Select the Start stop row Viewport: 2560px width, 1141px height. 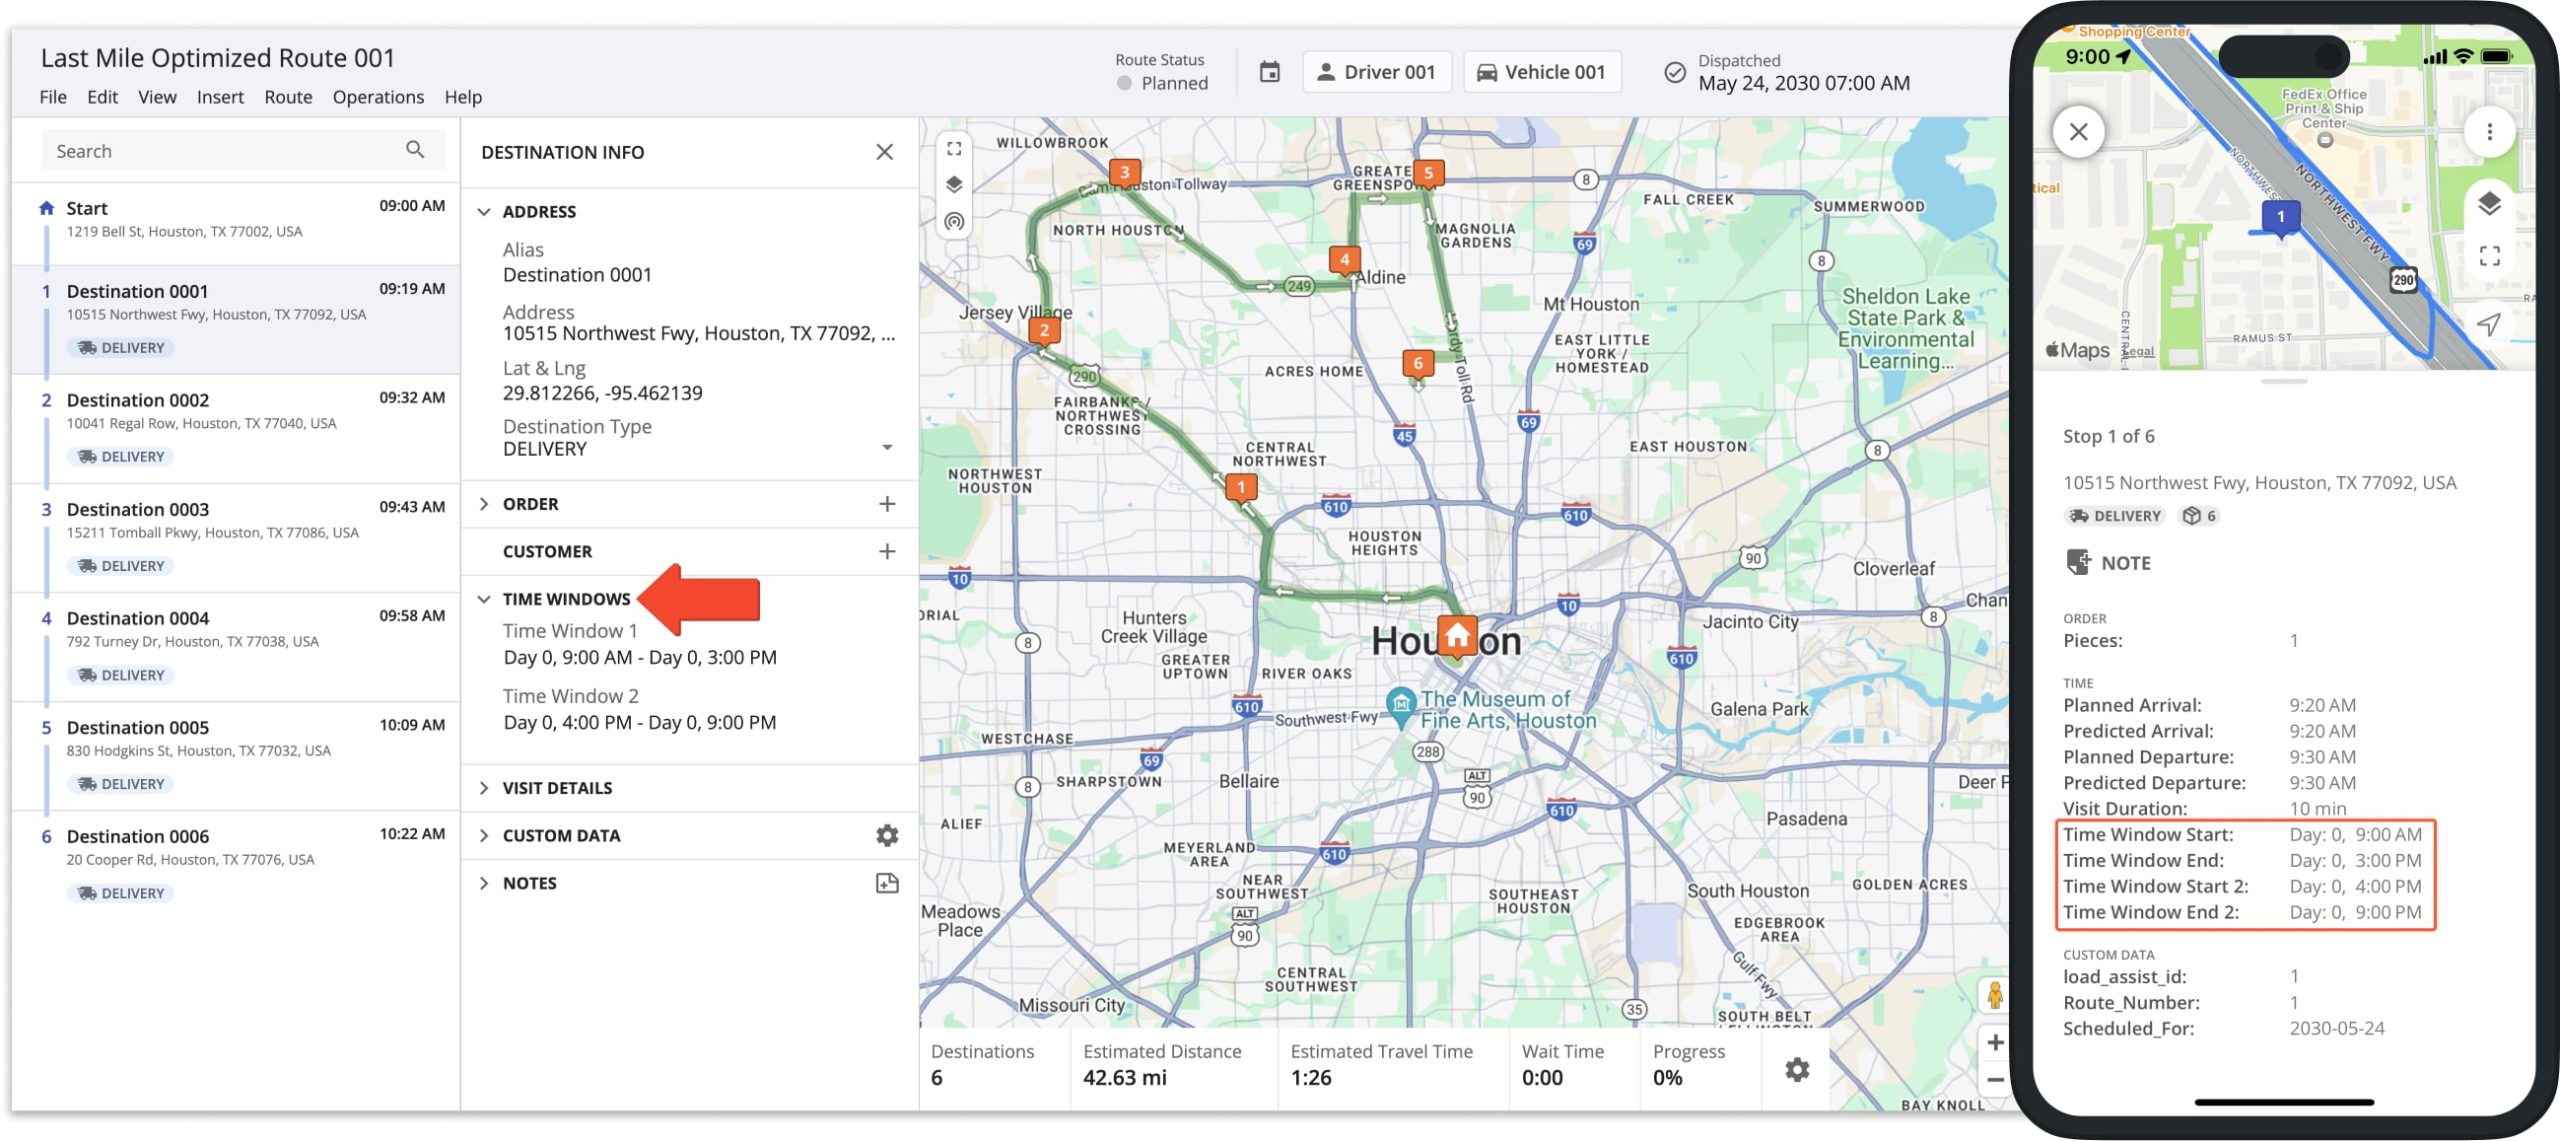pyautogui.click(x=236, y=223)
